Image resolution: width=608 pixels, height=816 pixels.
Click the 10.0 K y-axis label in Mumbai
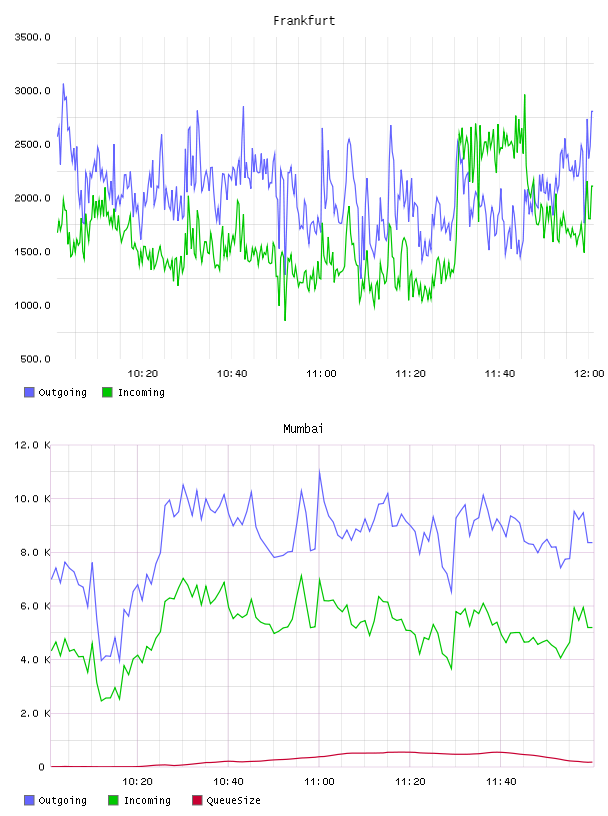click(x=32, y=499)
